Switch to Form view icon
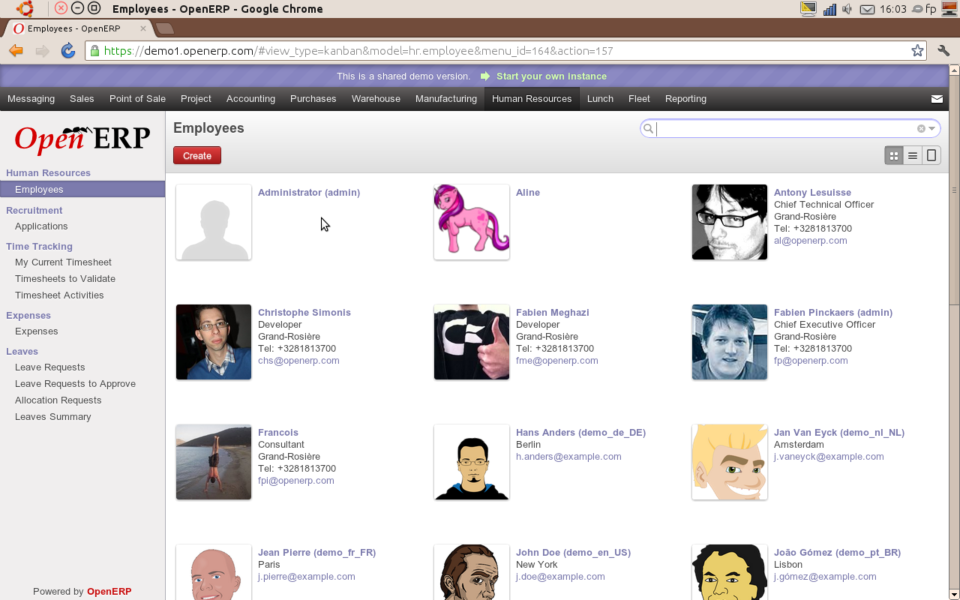Viewport: 960px width, 600px height. [x=931, y=156]
